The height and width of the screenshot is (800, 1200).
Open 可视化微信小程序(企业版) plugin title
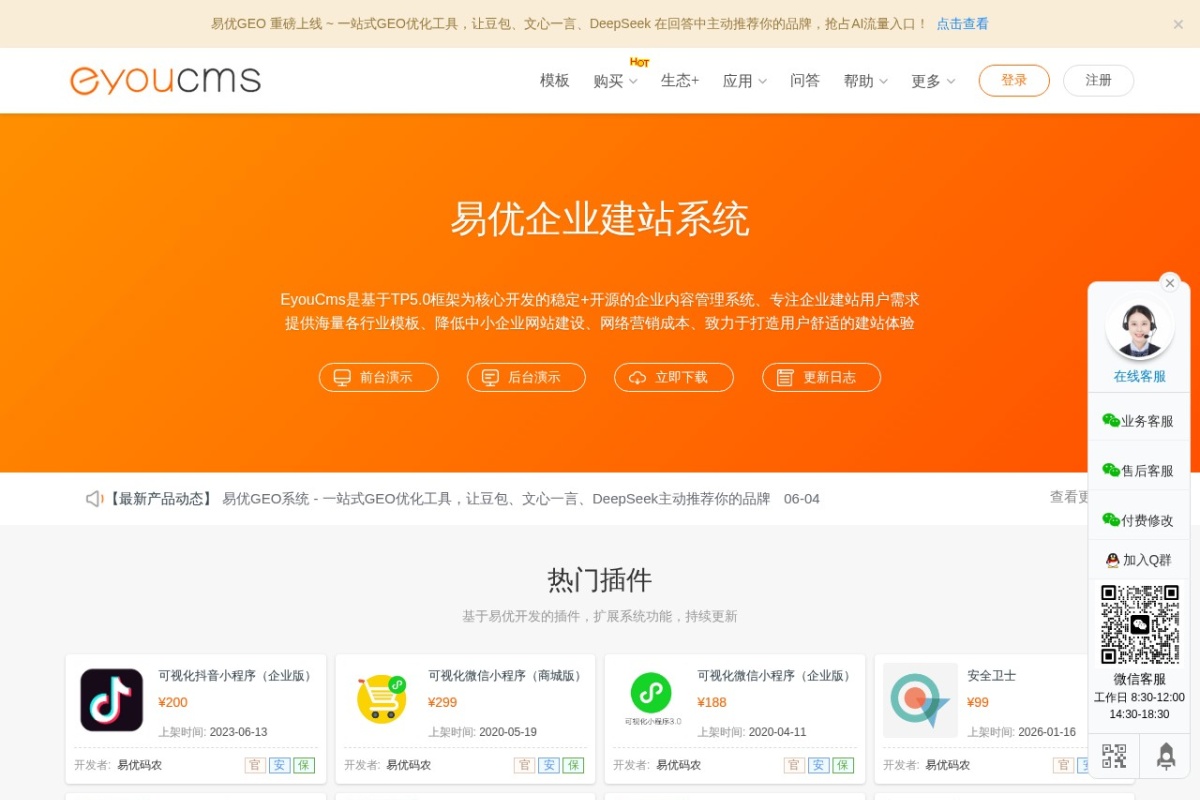pyautogui.click(x=776, y=676)
